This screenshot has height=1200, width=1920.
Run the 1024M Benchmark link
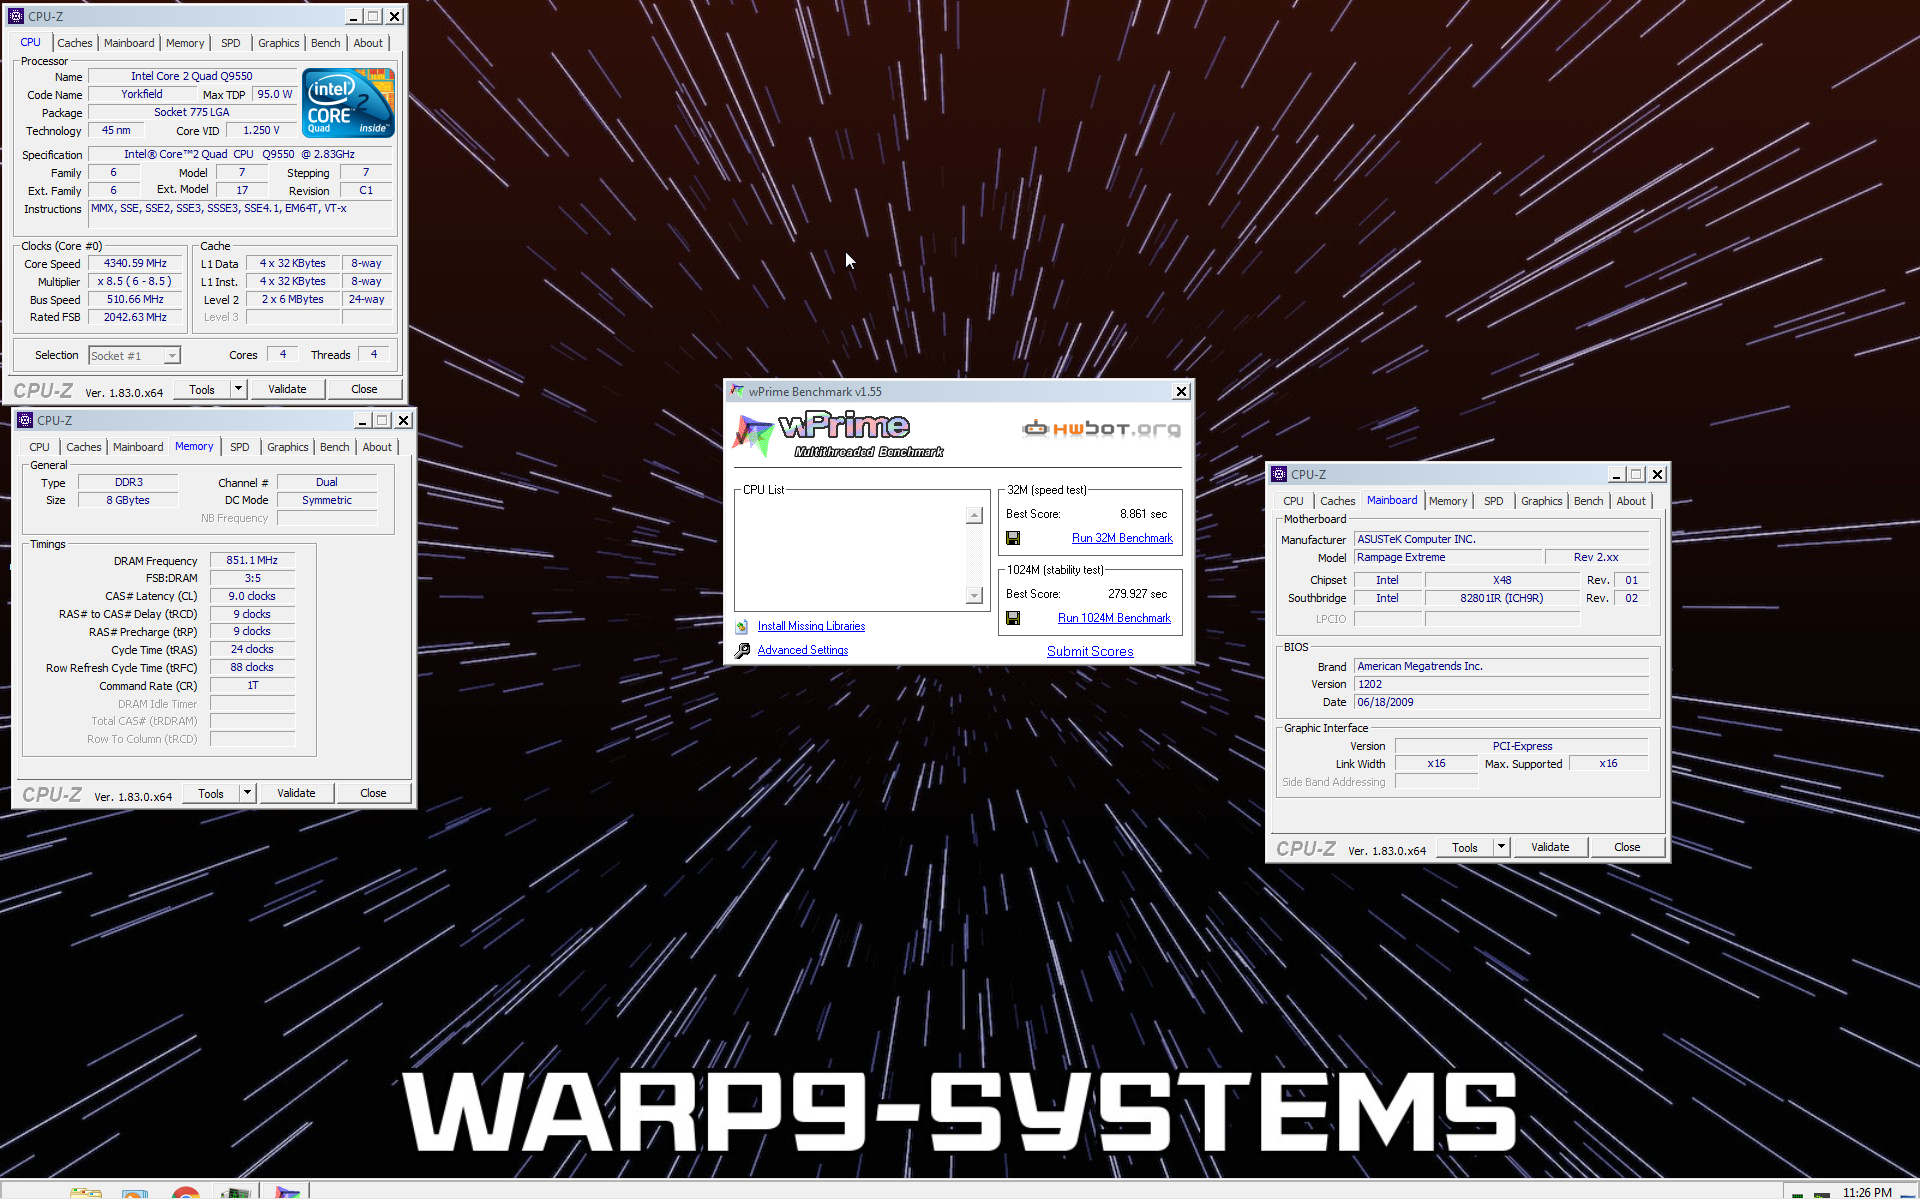click(x=1114, y=618)
